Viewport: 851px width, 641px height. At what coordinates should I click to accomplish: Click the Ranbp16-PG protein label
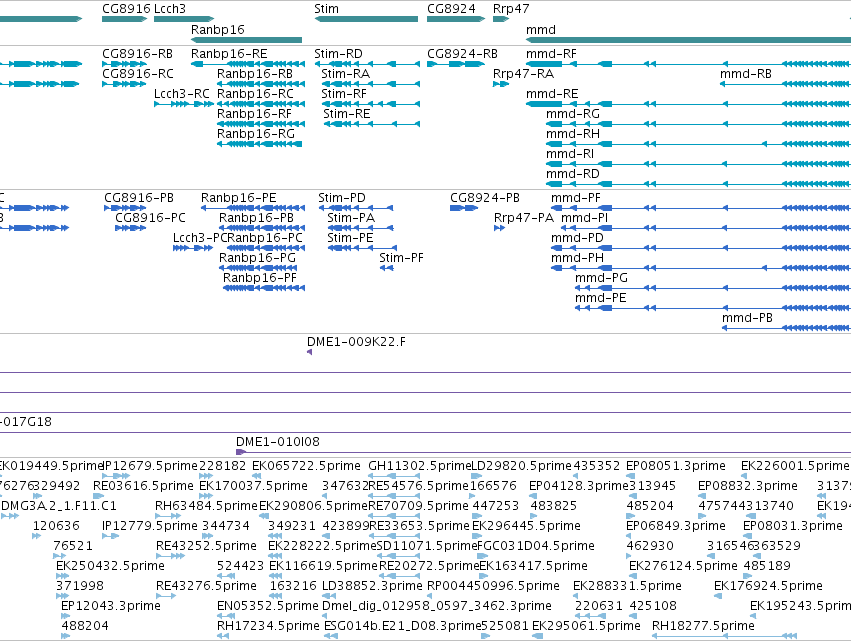point(257,258)
